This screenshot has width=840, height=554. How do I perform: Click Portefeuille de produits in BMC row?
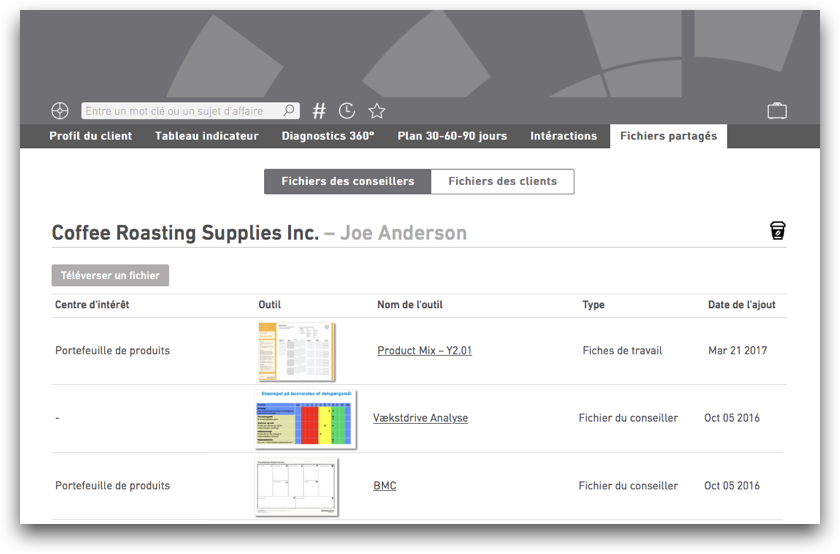point(112,485)
